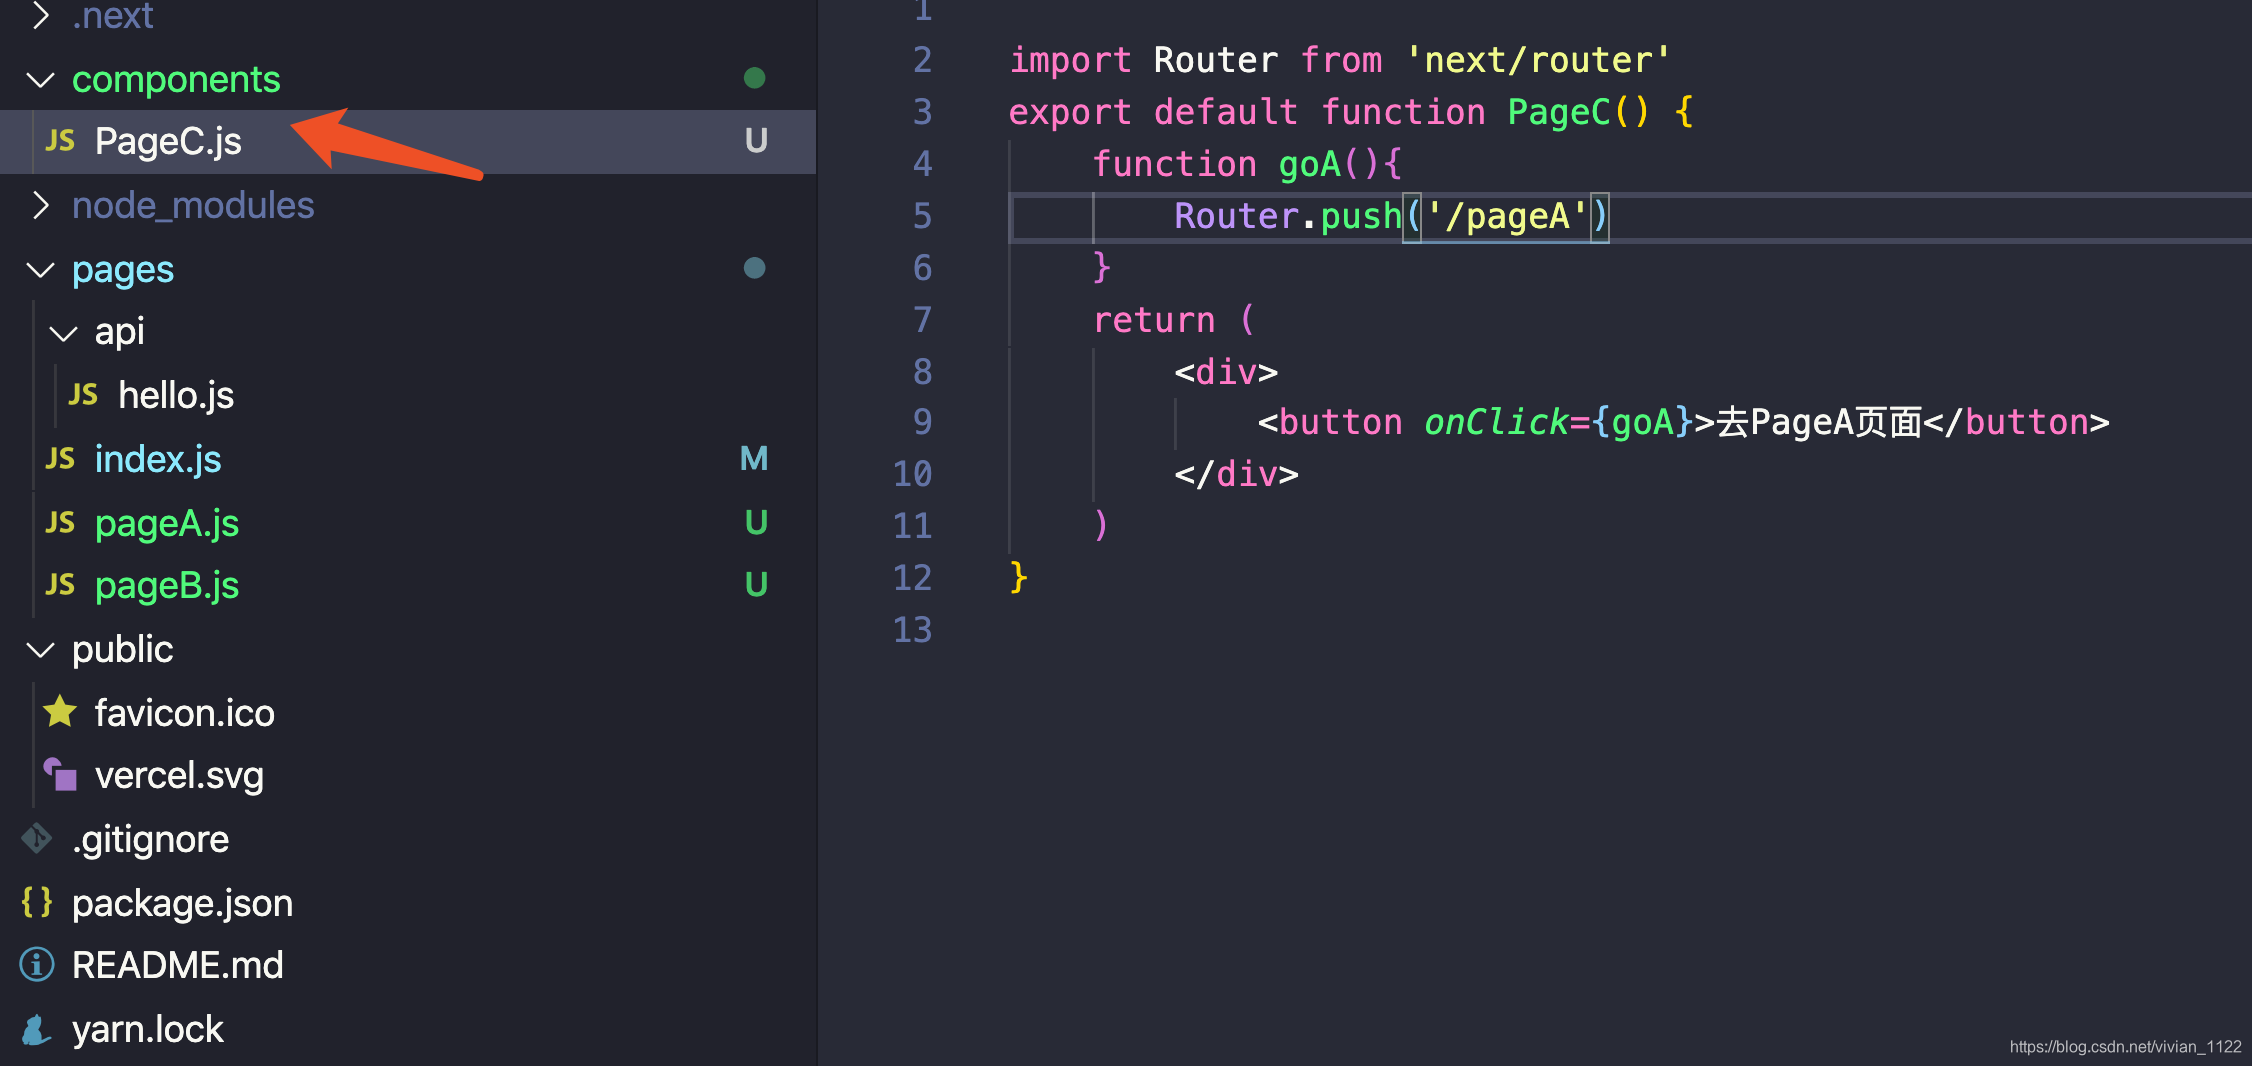Screen dimensions: 2252x1066
Task: Click the blue status dot on pages folder
Action: pos(755,268)
